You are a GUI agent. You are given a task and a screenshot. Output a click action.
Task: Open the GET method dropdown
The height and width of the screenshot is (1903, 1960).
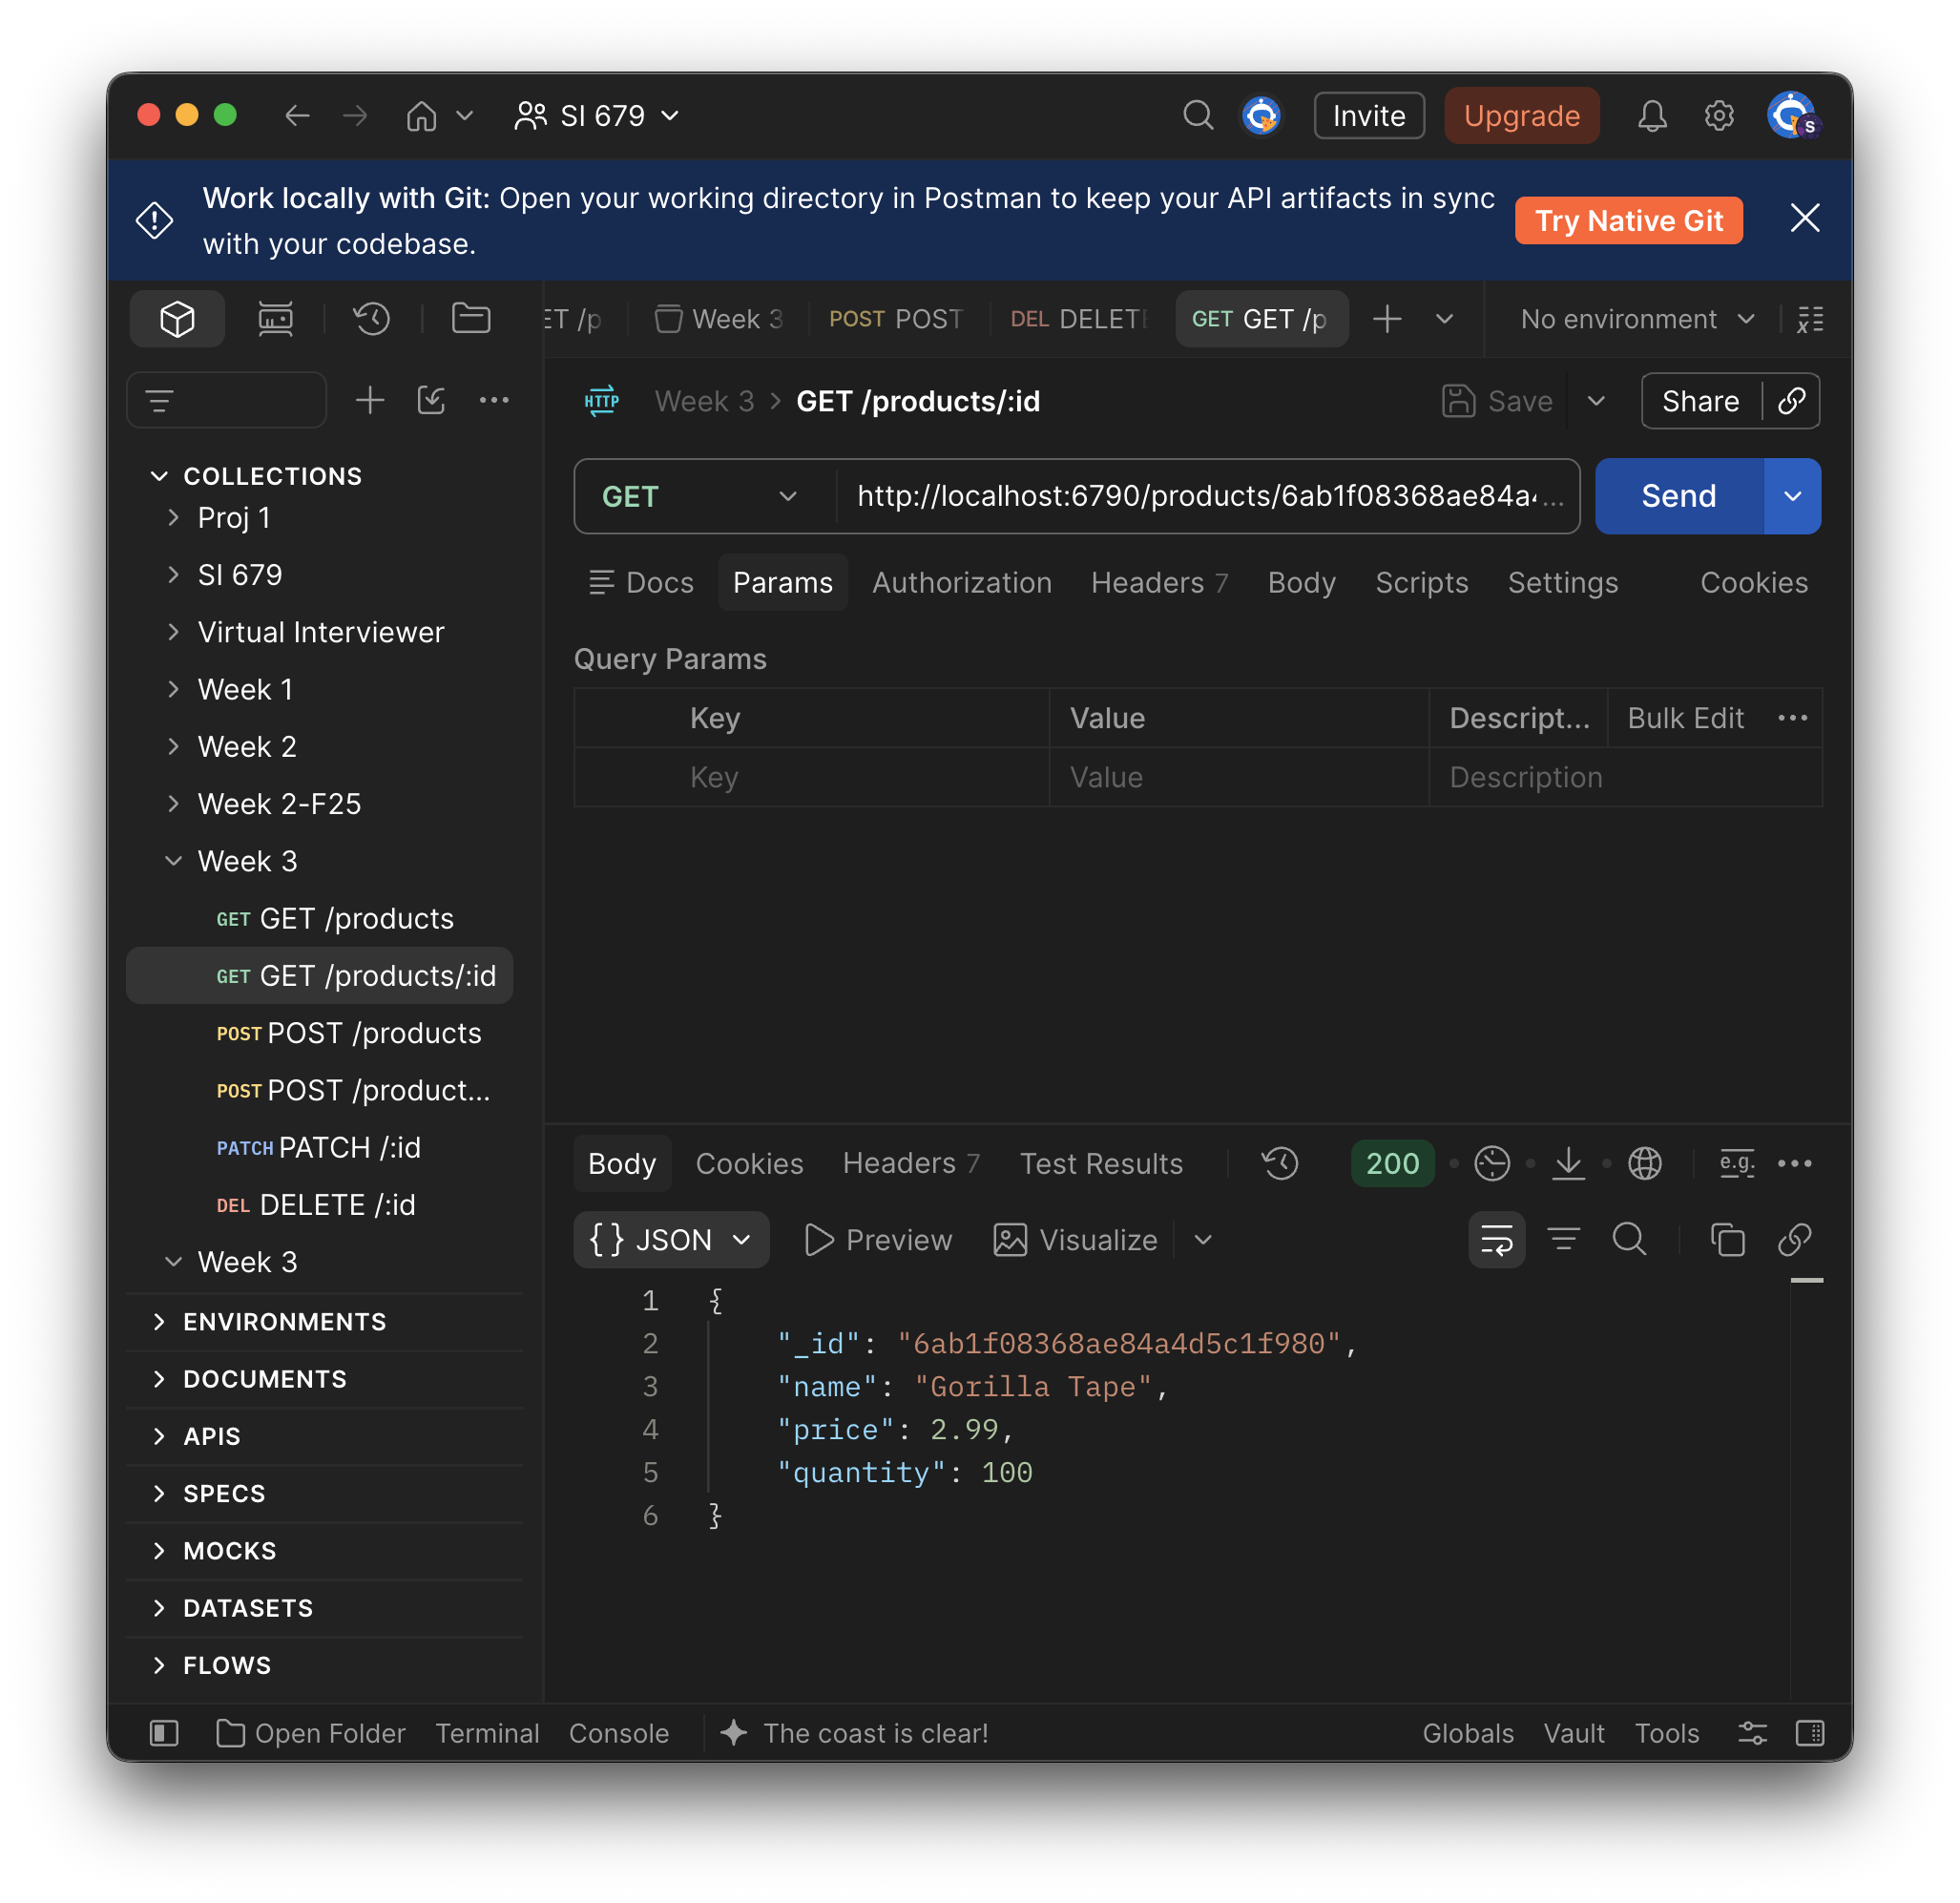coord(700,496)
